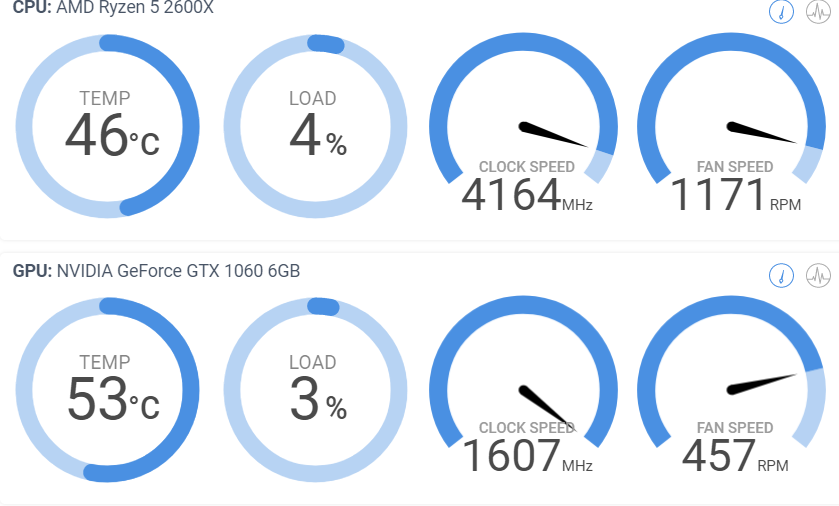
Task: Click the GPU FAN SPEED label text
Action: [735, 428]
